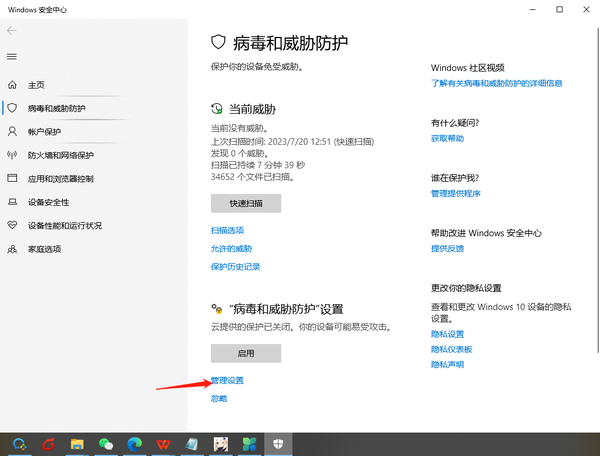
Task: View 保护历史记录 protection history
Action: 235,267
